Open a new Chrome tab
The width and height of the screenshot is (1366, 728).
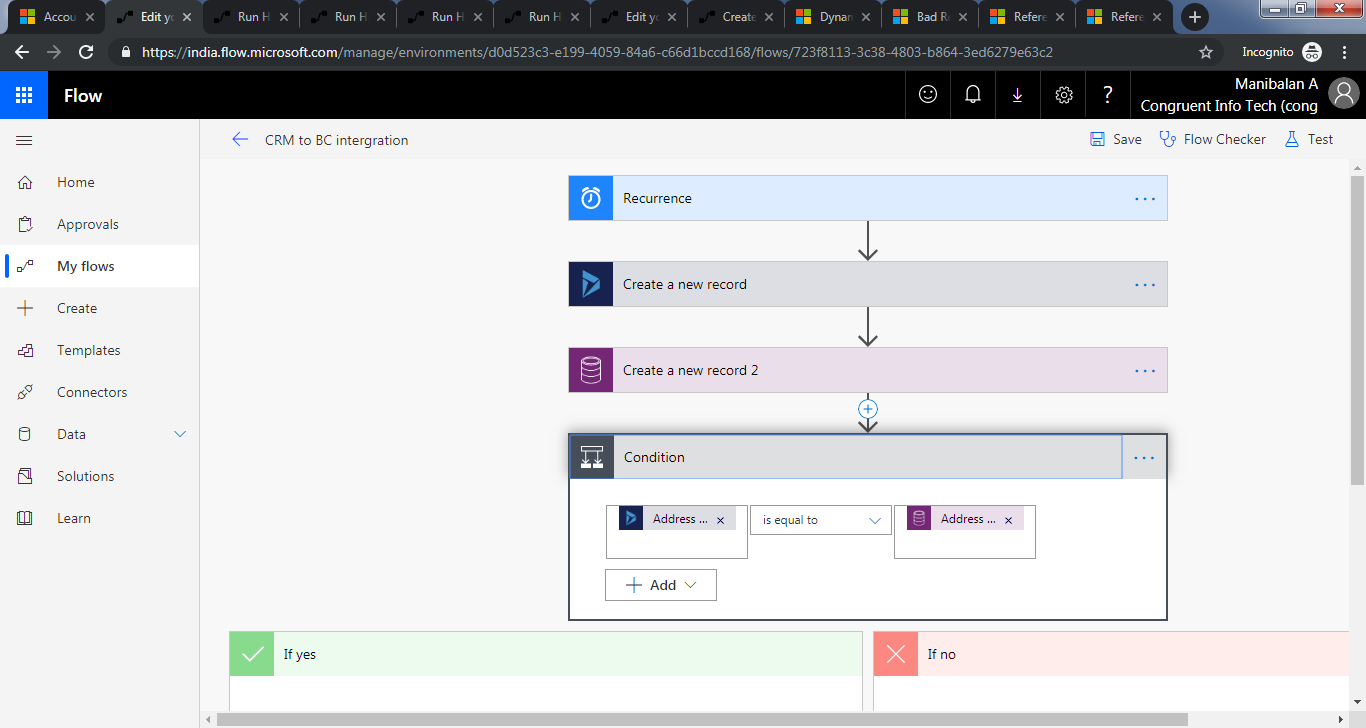1194,17
